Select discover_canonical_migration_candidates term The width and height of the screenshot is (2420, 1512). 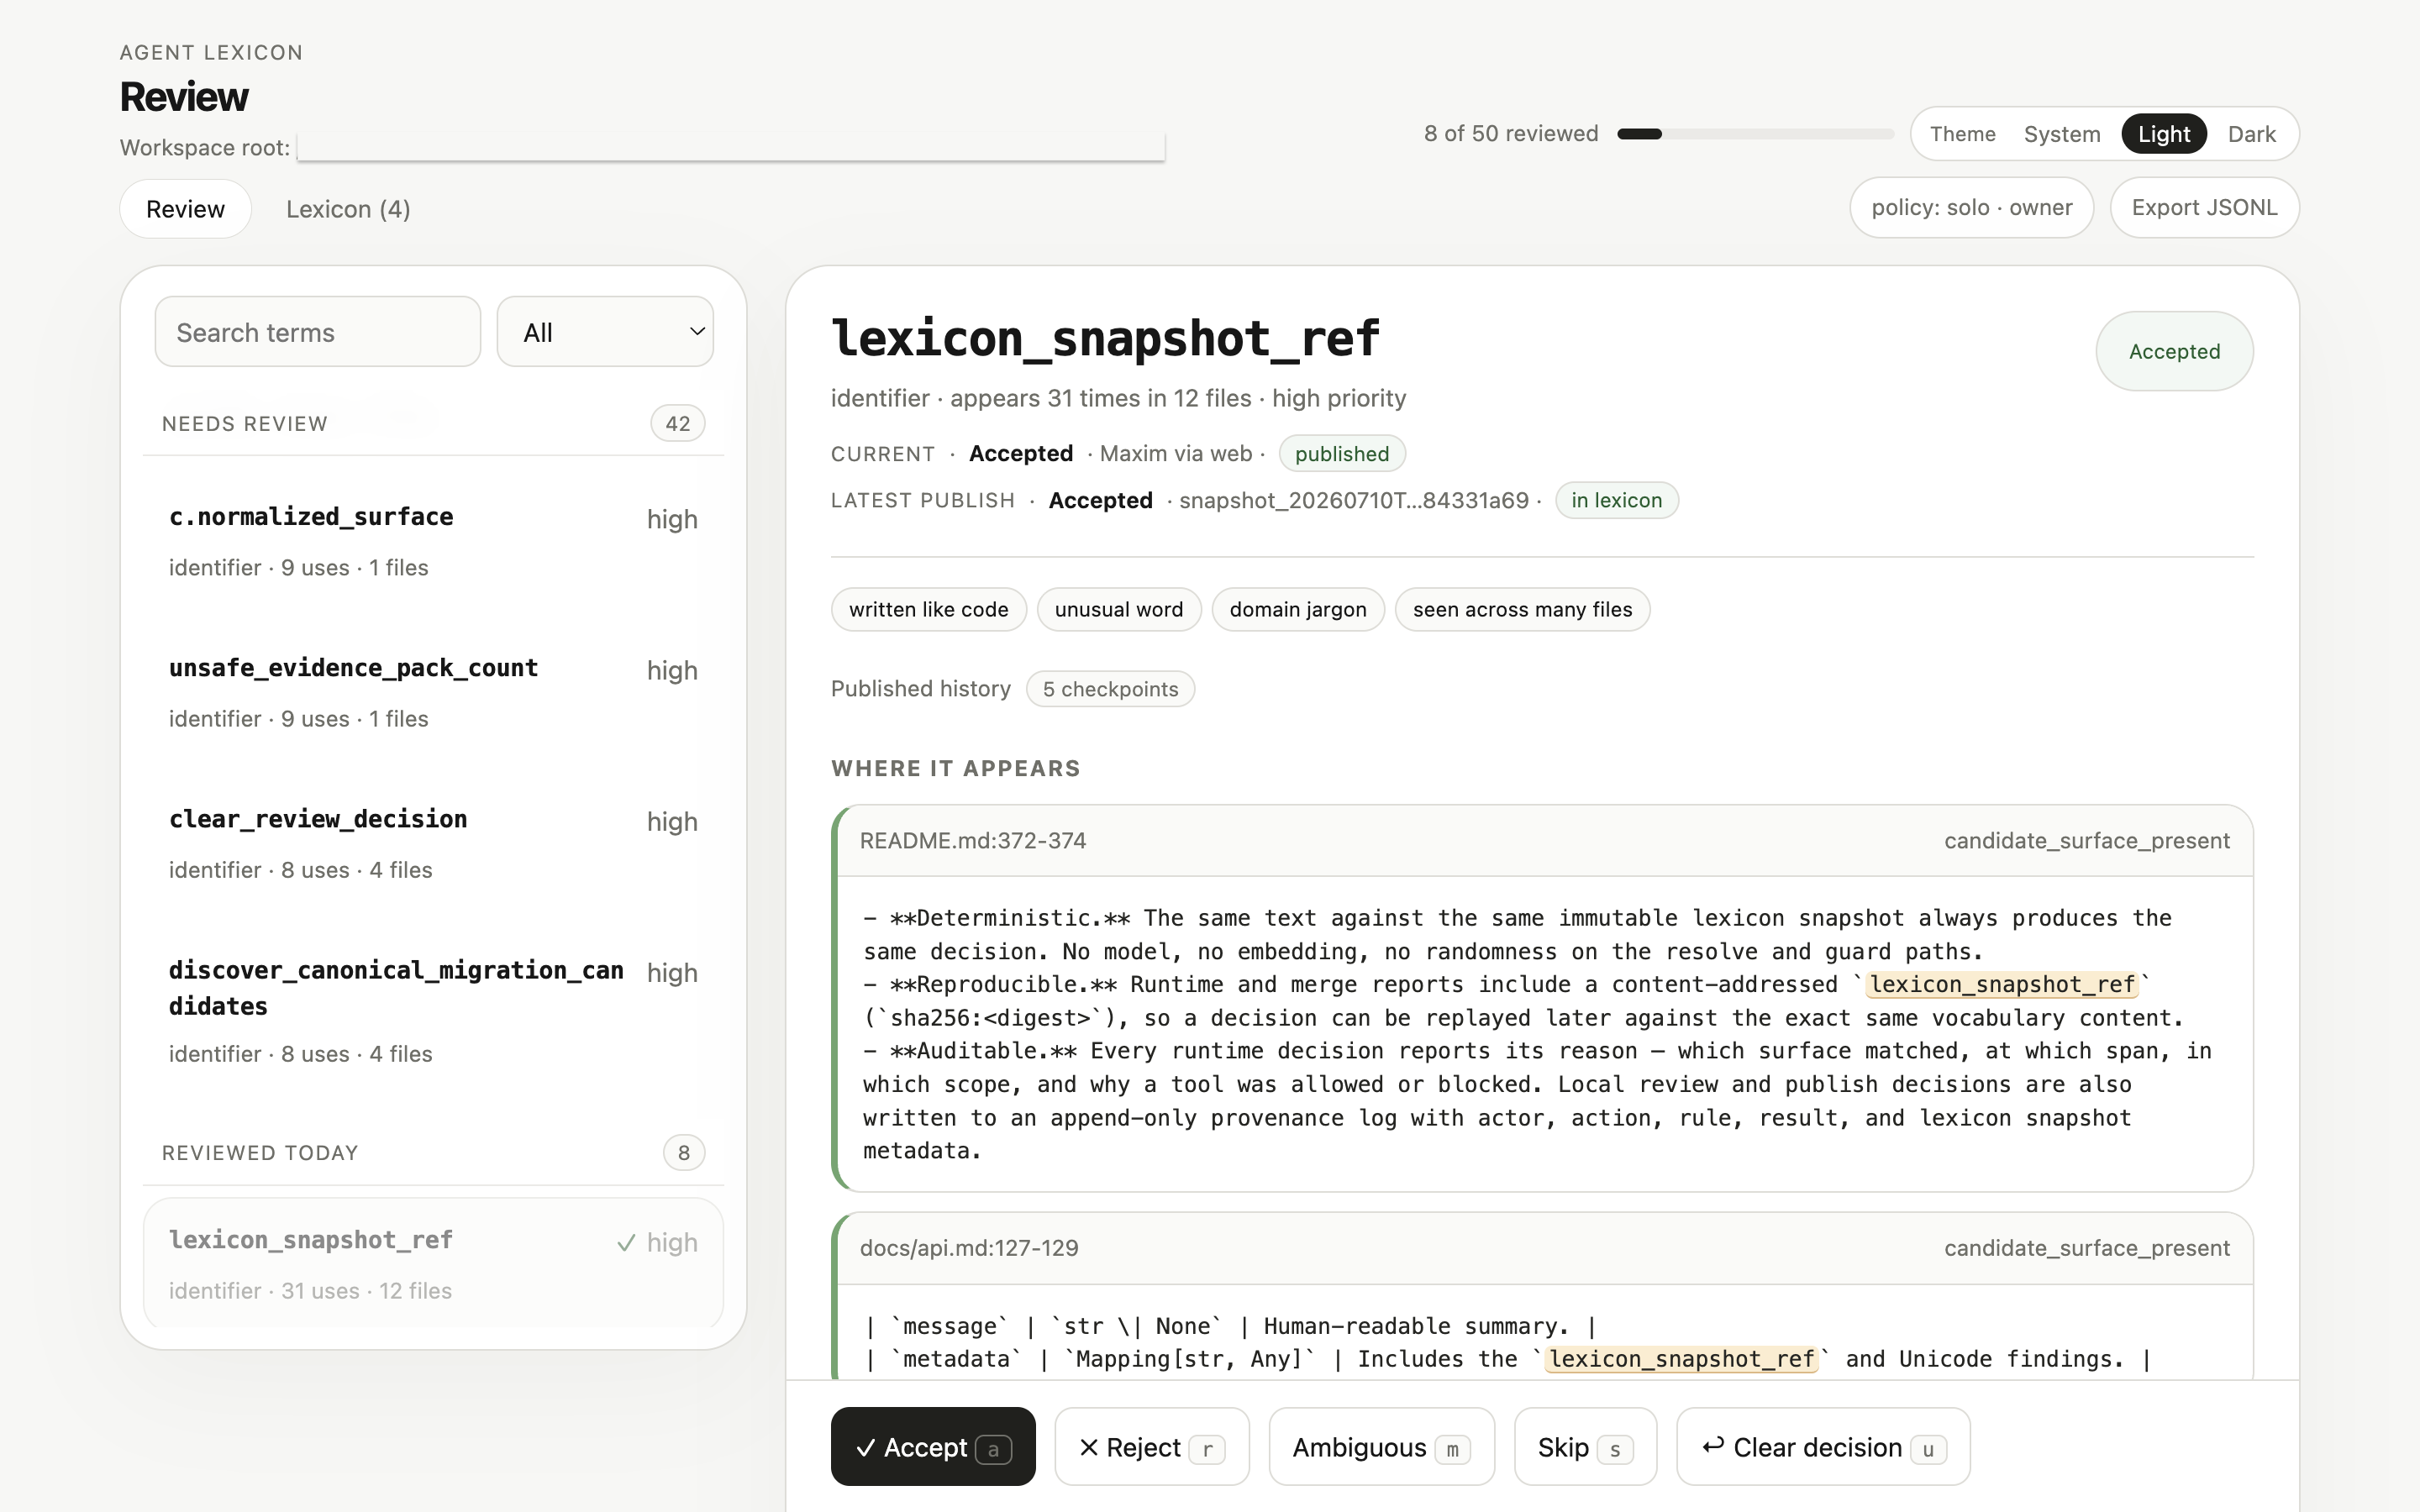pos(433,1010)
